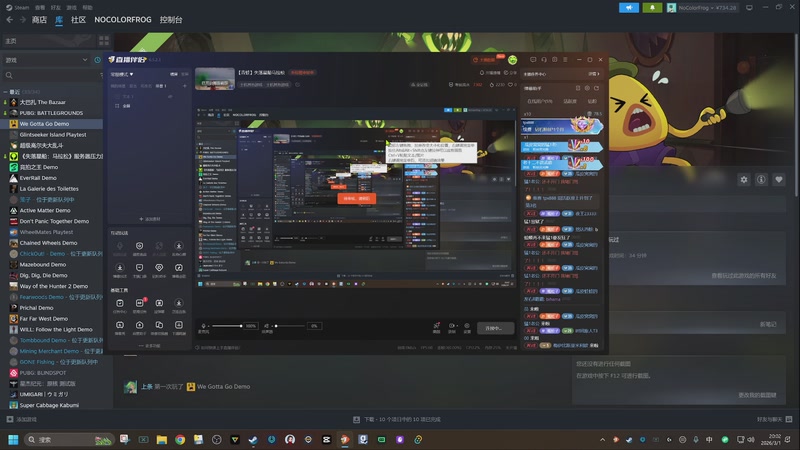Mute the microphone icon by its volume slider
This screenshot has height=450, width=800.
[x=204, y=326]
